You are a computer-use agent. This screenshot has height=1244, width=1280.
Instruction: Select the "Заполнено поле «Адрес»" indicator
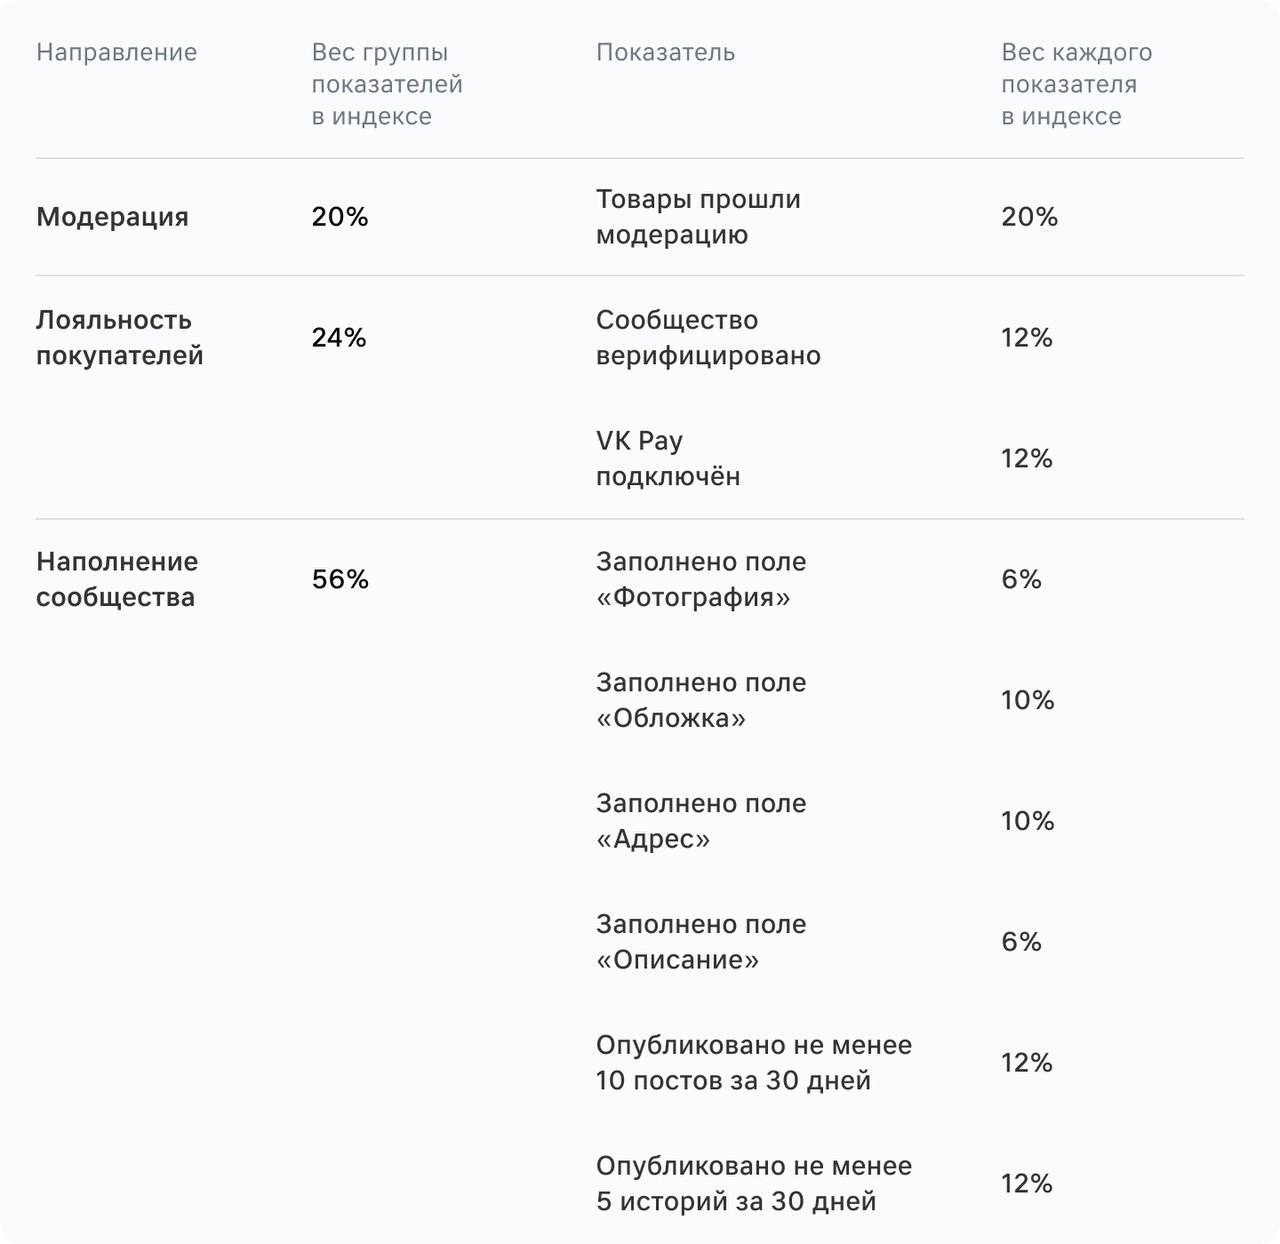click(701, 821)
